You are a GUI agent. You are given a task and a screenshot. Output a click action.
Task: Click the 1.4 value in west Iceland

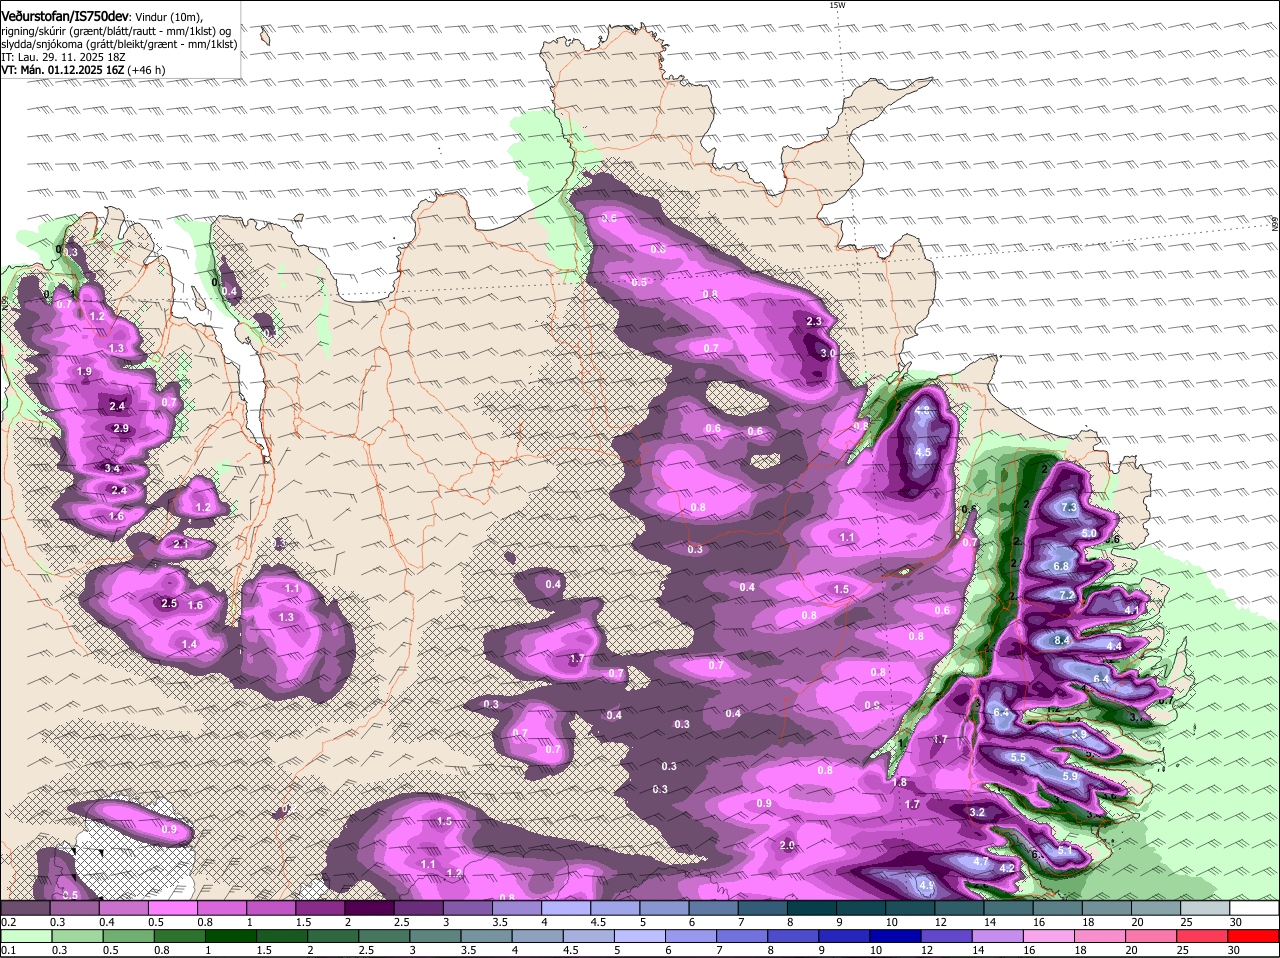(x=190, y=644)
